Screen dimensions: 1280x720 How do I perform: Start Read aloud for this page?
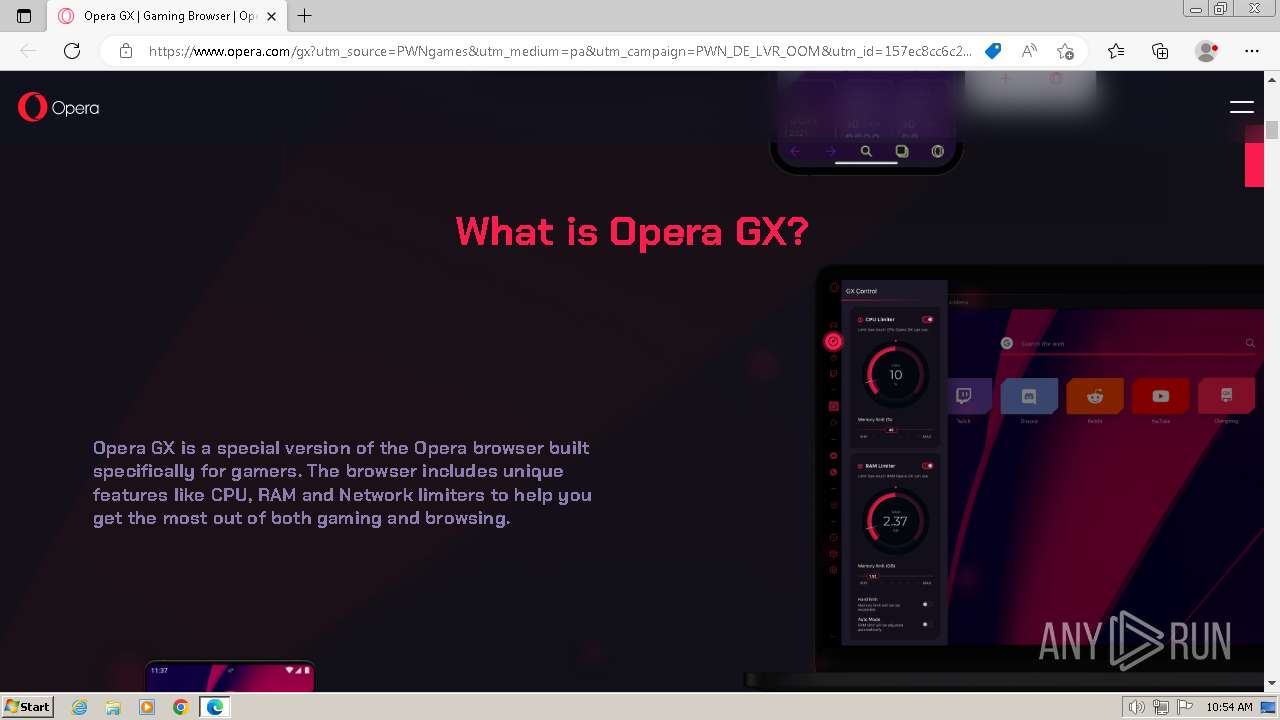coord(1029,51)
